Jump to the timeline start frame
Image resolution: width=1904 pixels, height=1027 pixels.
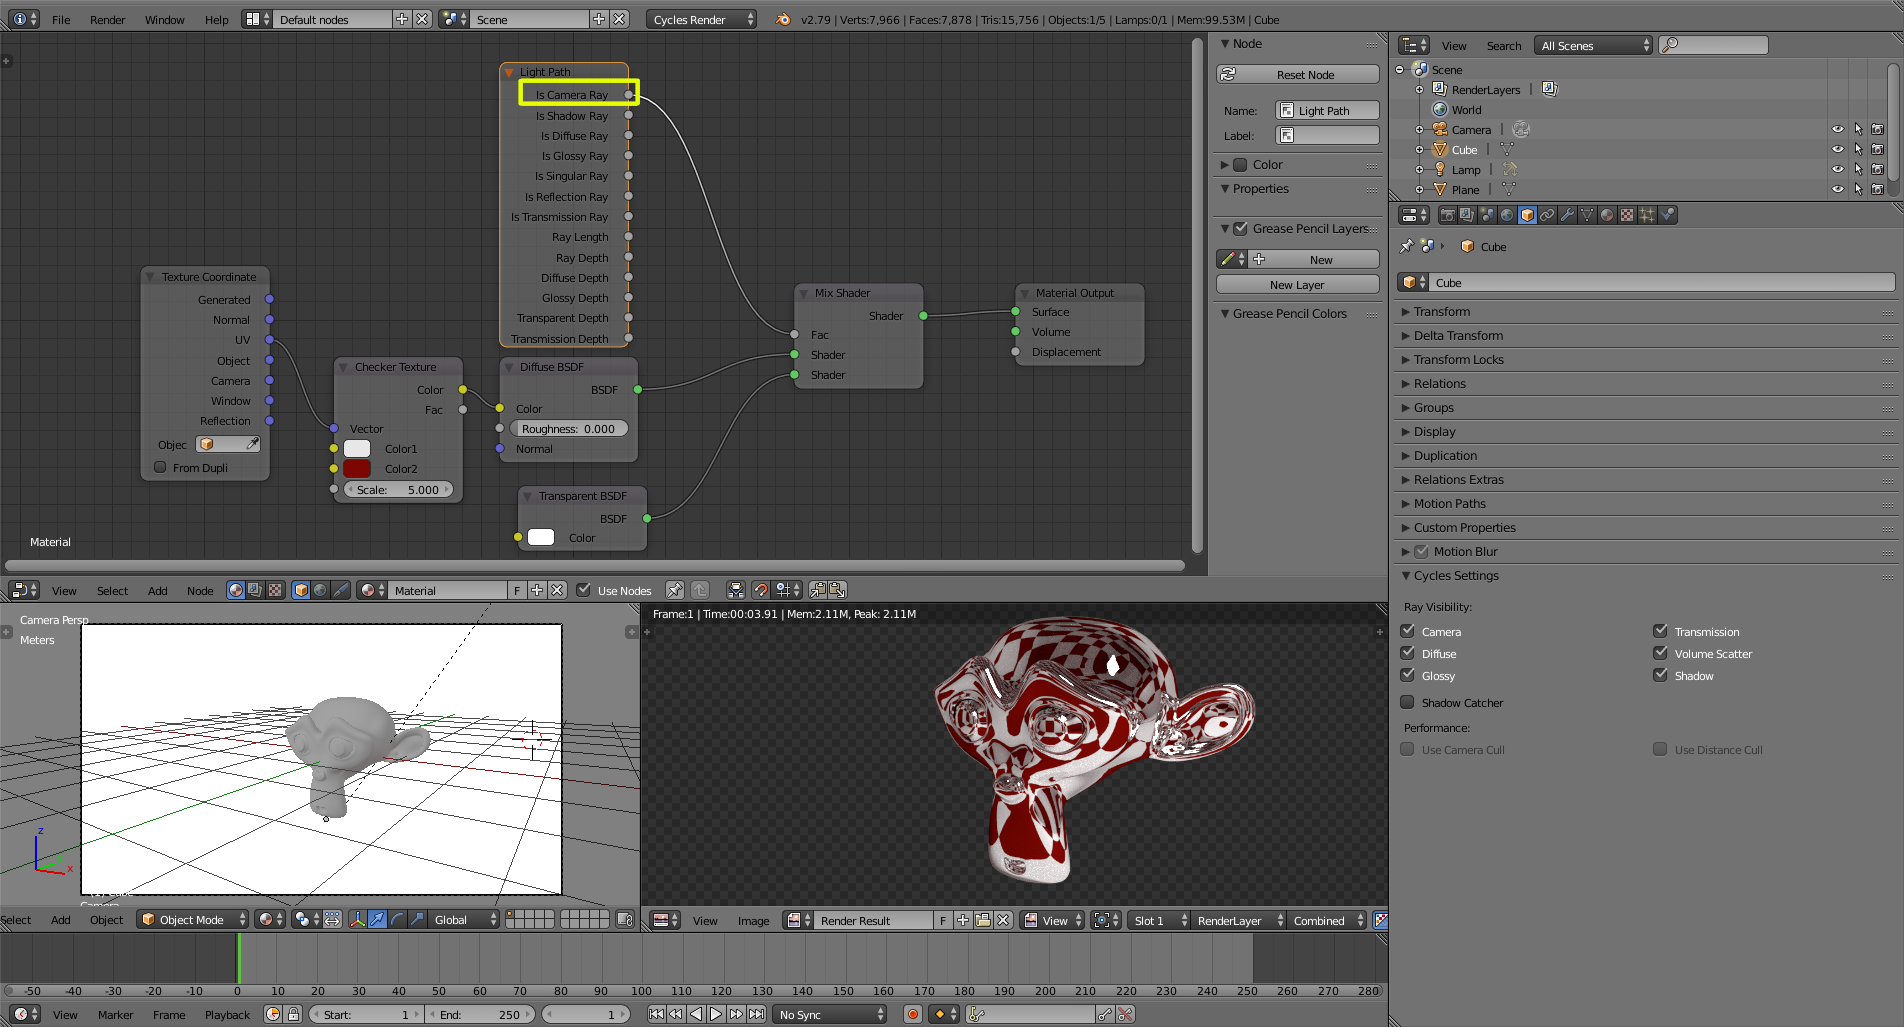tap(656, 1014)
